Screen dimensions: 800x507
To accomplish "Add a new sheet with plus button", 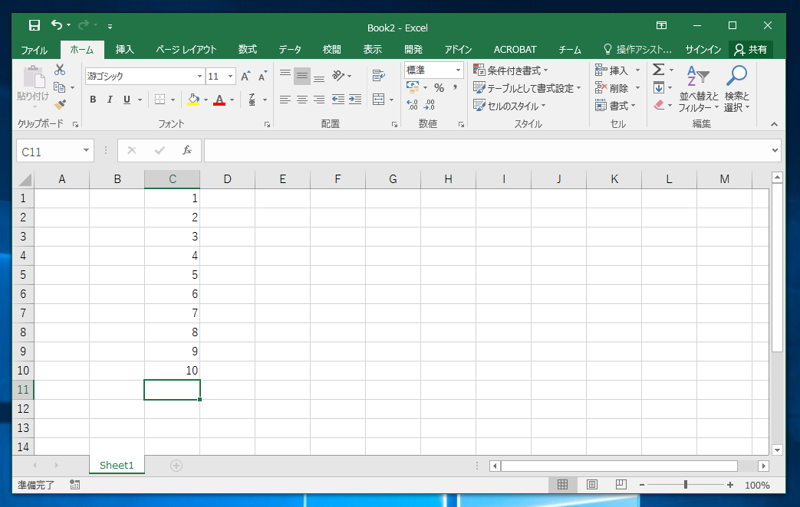I will 176,465.
